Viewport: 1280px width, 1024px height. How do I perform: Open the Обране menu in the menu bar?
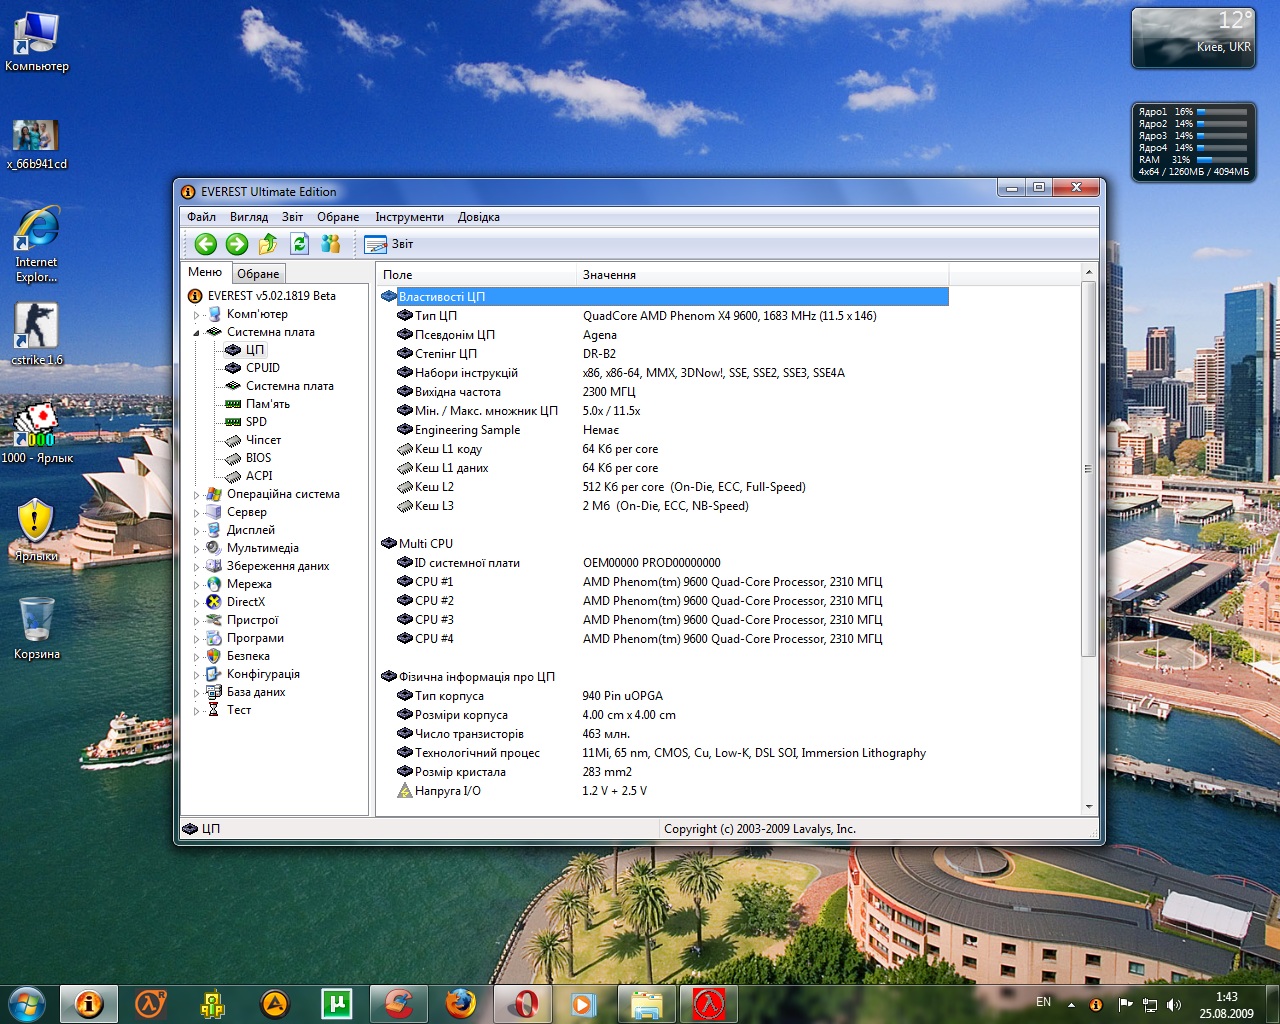pyautogui.click(x=338, y=217)
